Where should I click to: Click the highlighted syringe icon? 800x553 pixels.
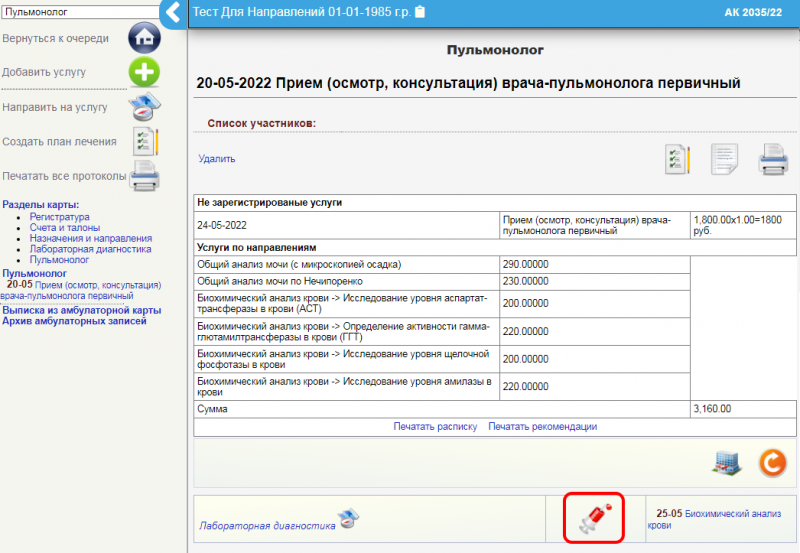click(594, 518)
